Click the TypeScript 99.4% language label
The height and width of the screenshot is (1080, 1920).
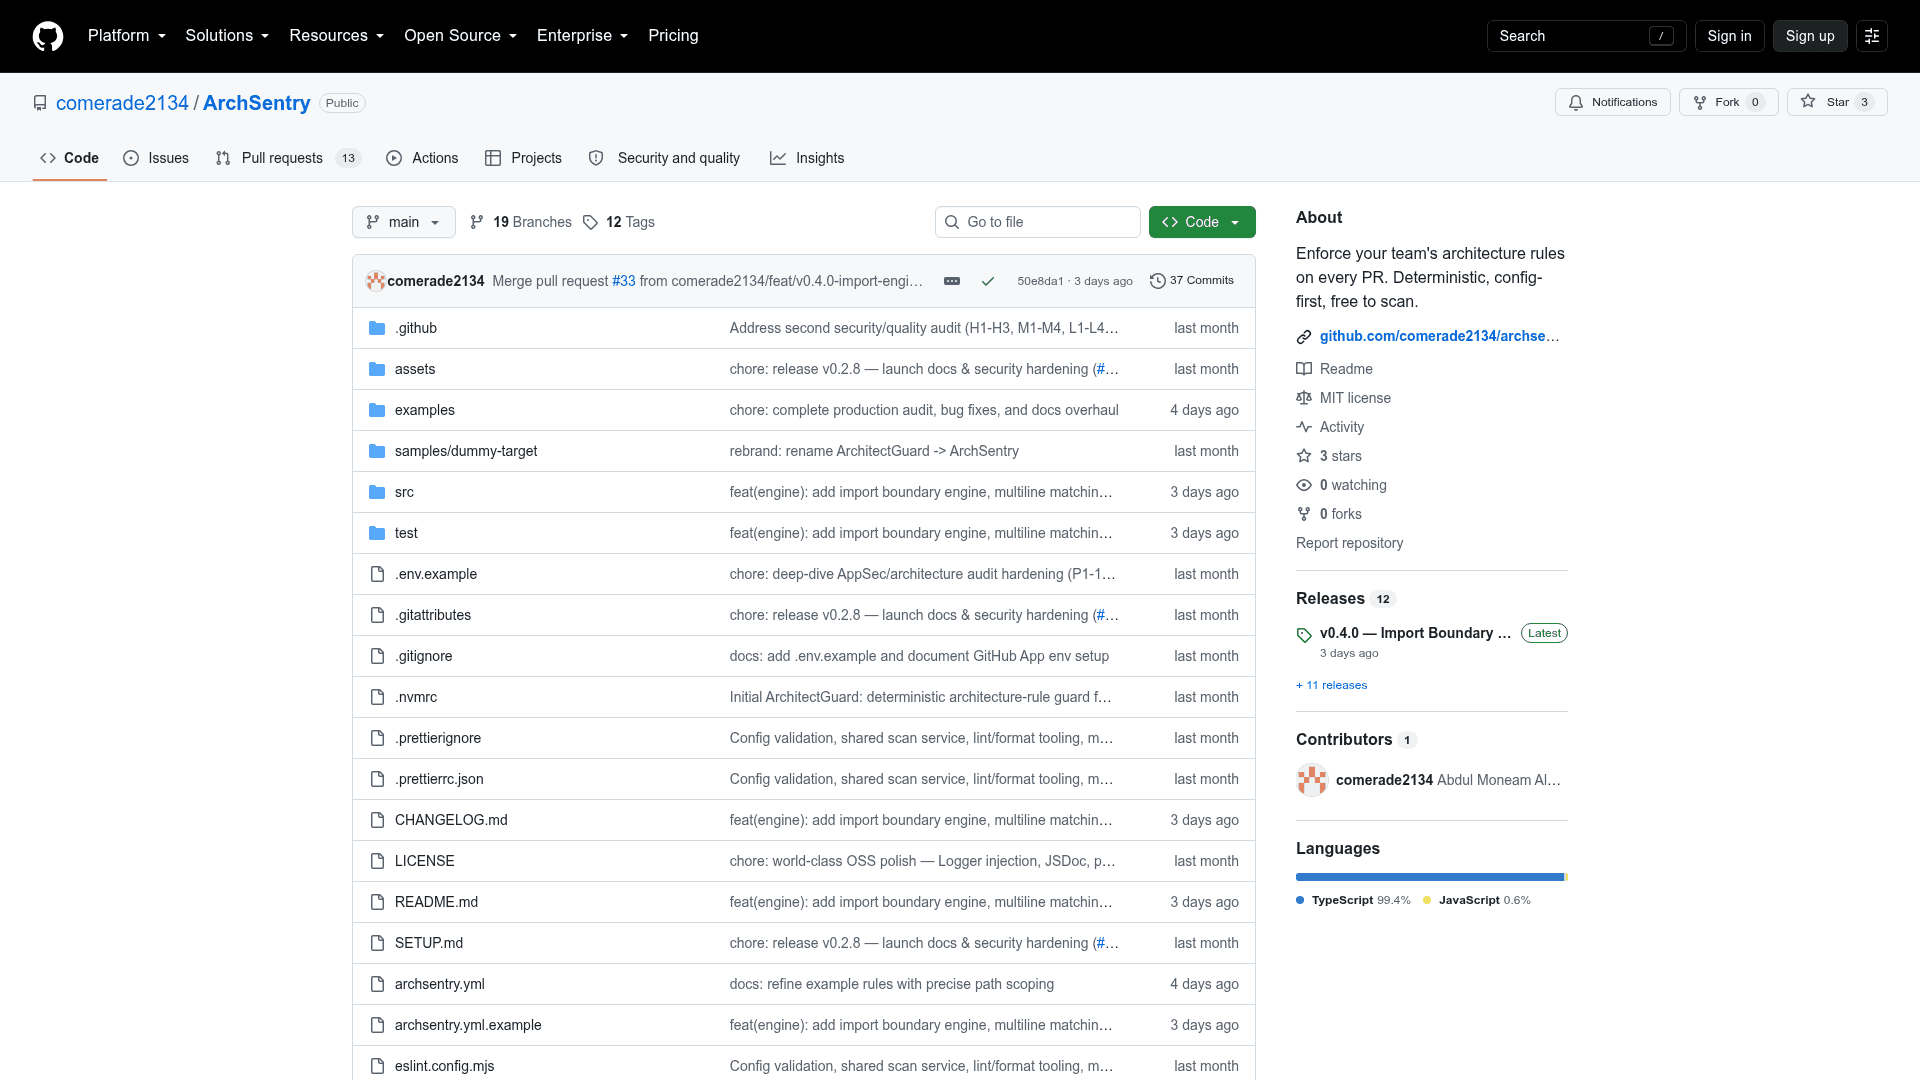[1353, 901]
